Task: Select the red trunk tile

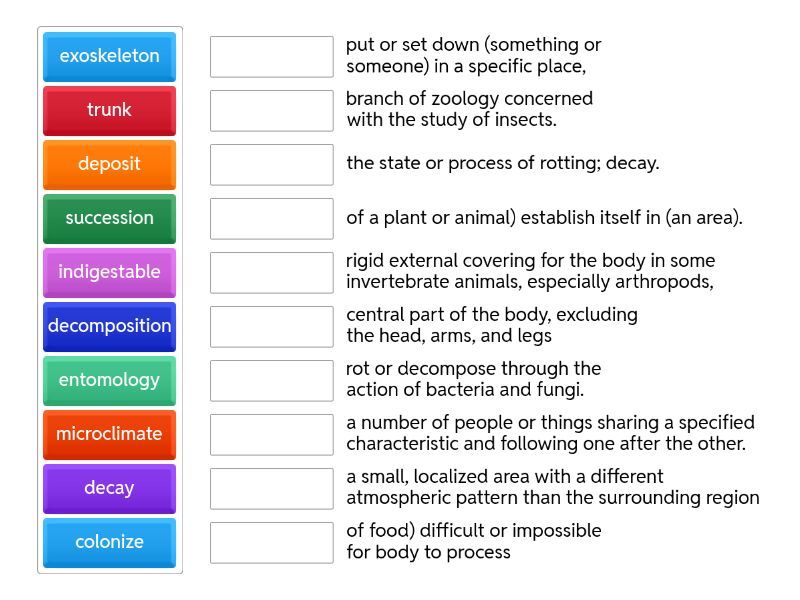Action: click(x=109, y=110)
